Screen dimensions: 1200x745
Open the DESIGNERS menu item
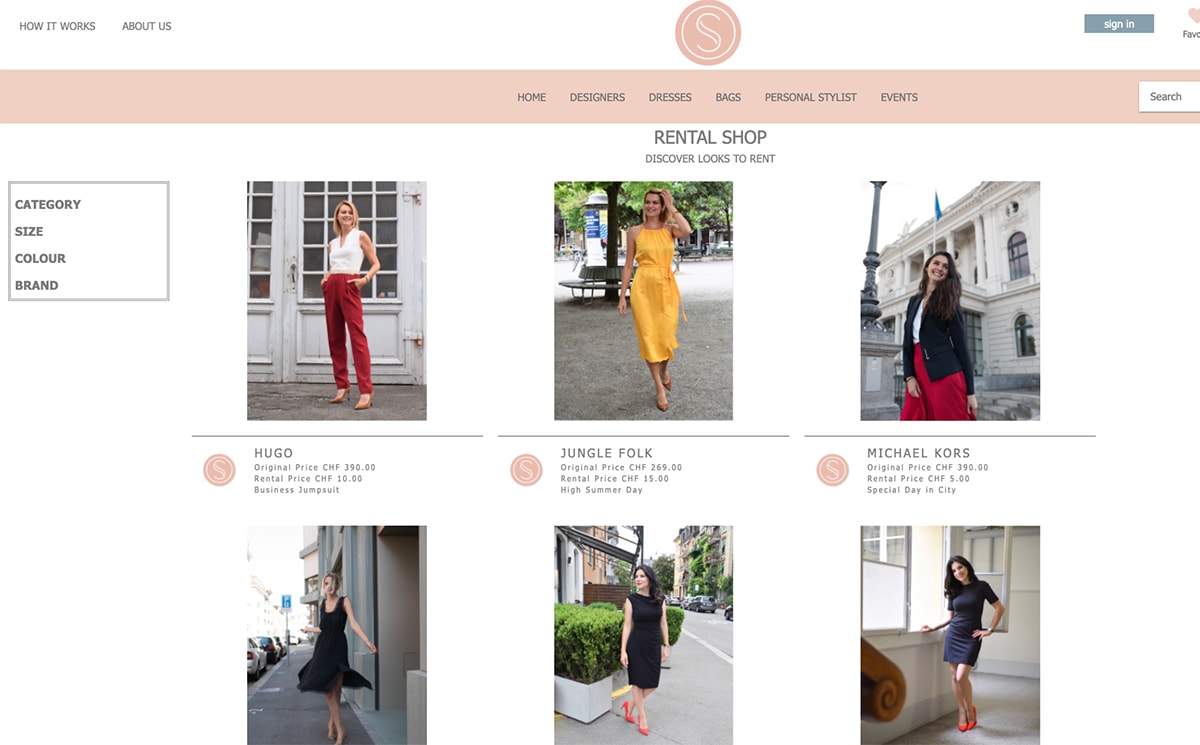click(597, 97)
